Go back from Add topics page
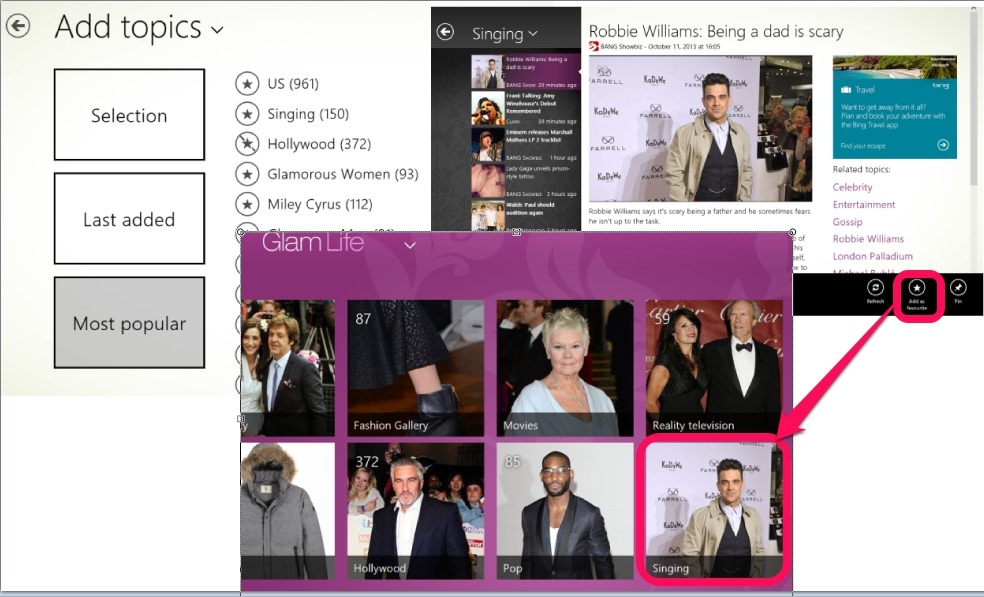This screenshot has width=984, height=597. tap(18, 26)
